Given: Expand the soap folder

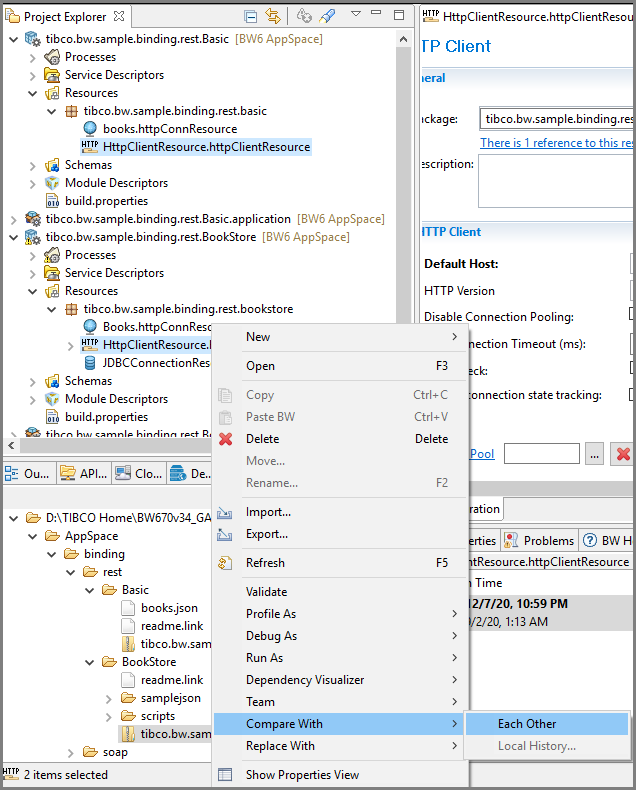Looking at the screenshot, I should tap(71, 753).
